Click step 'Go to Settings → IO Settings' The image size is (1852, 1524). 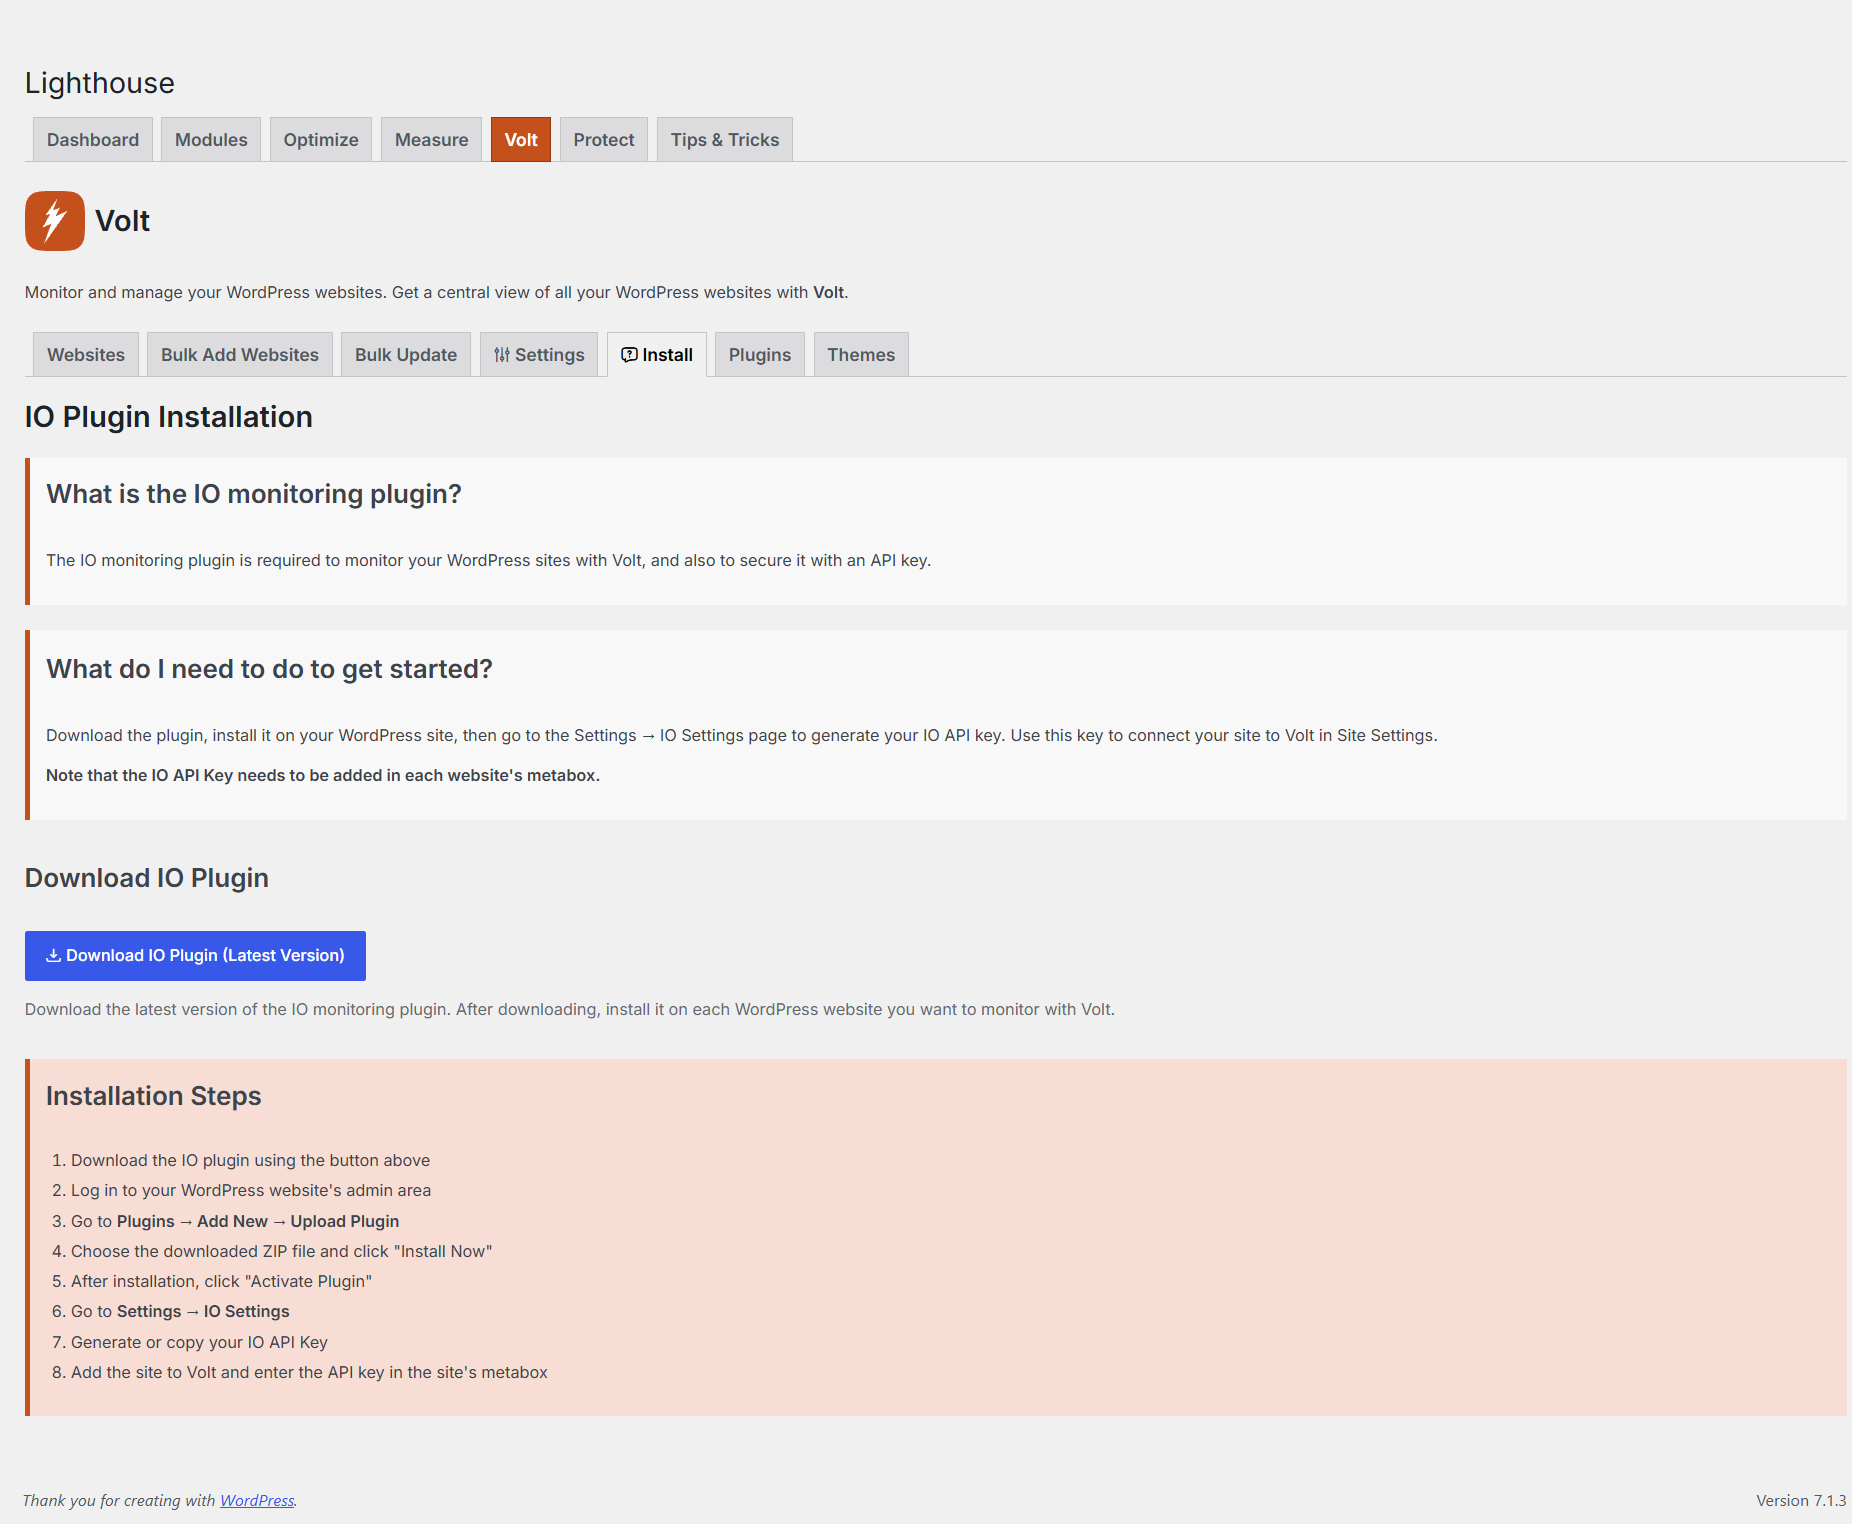point(180,1312)
